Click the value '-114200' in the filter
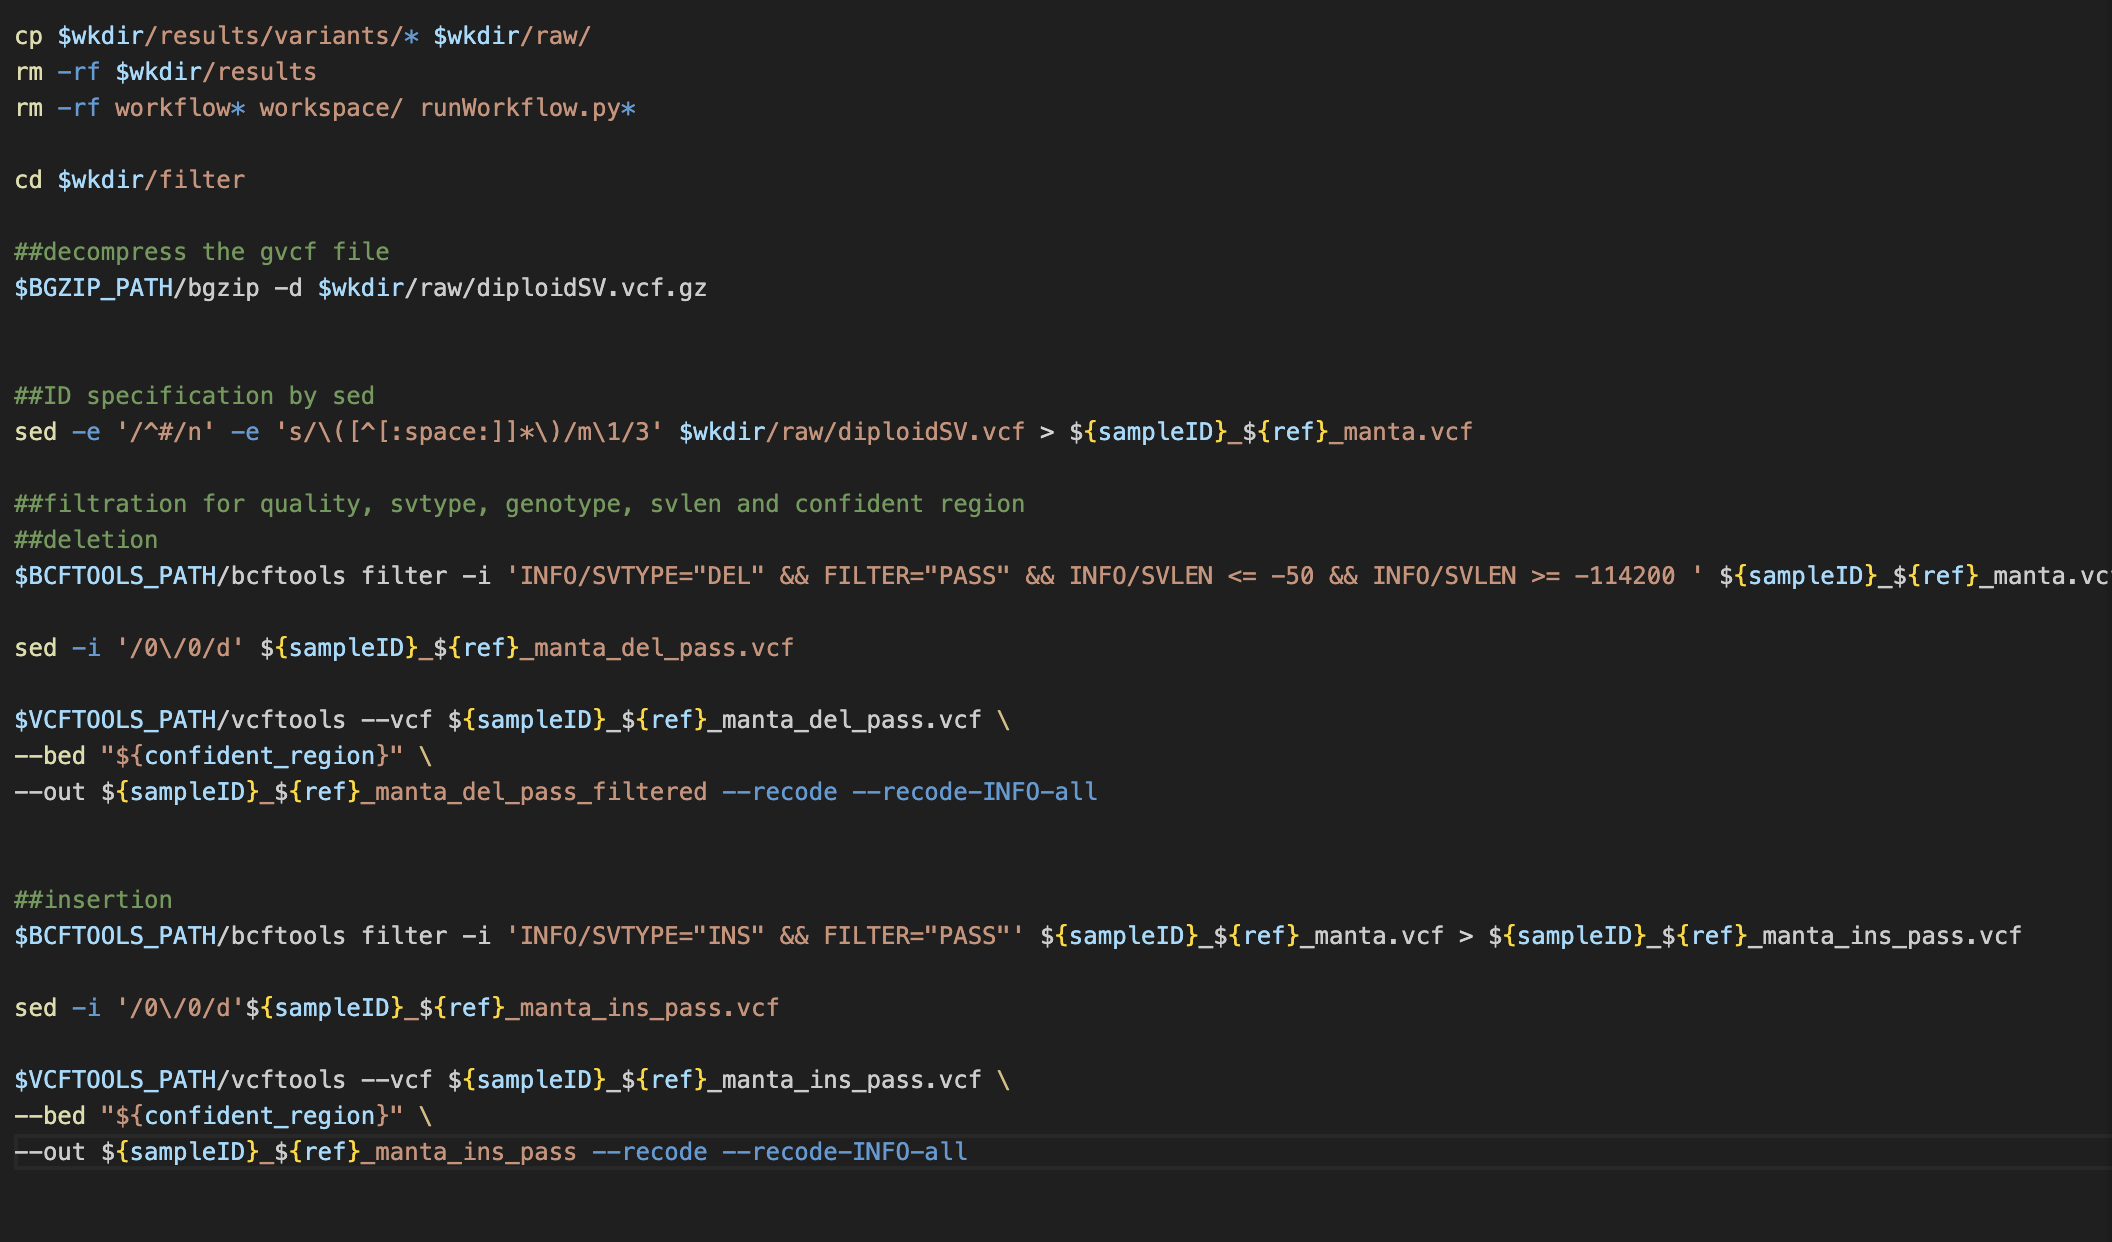2112x1242 pixels. point(1624,576)
